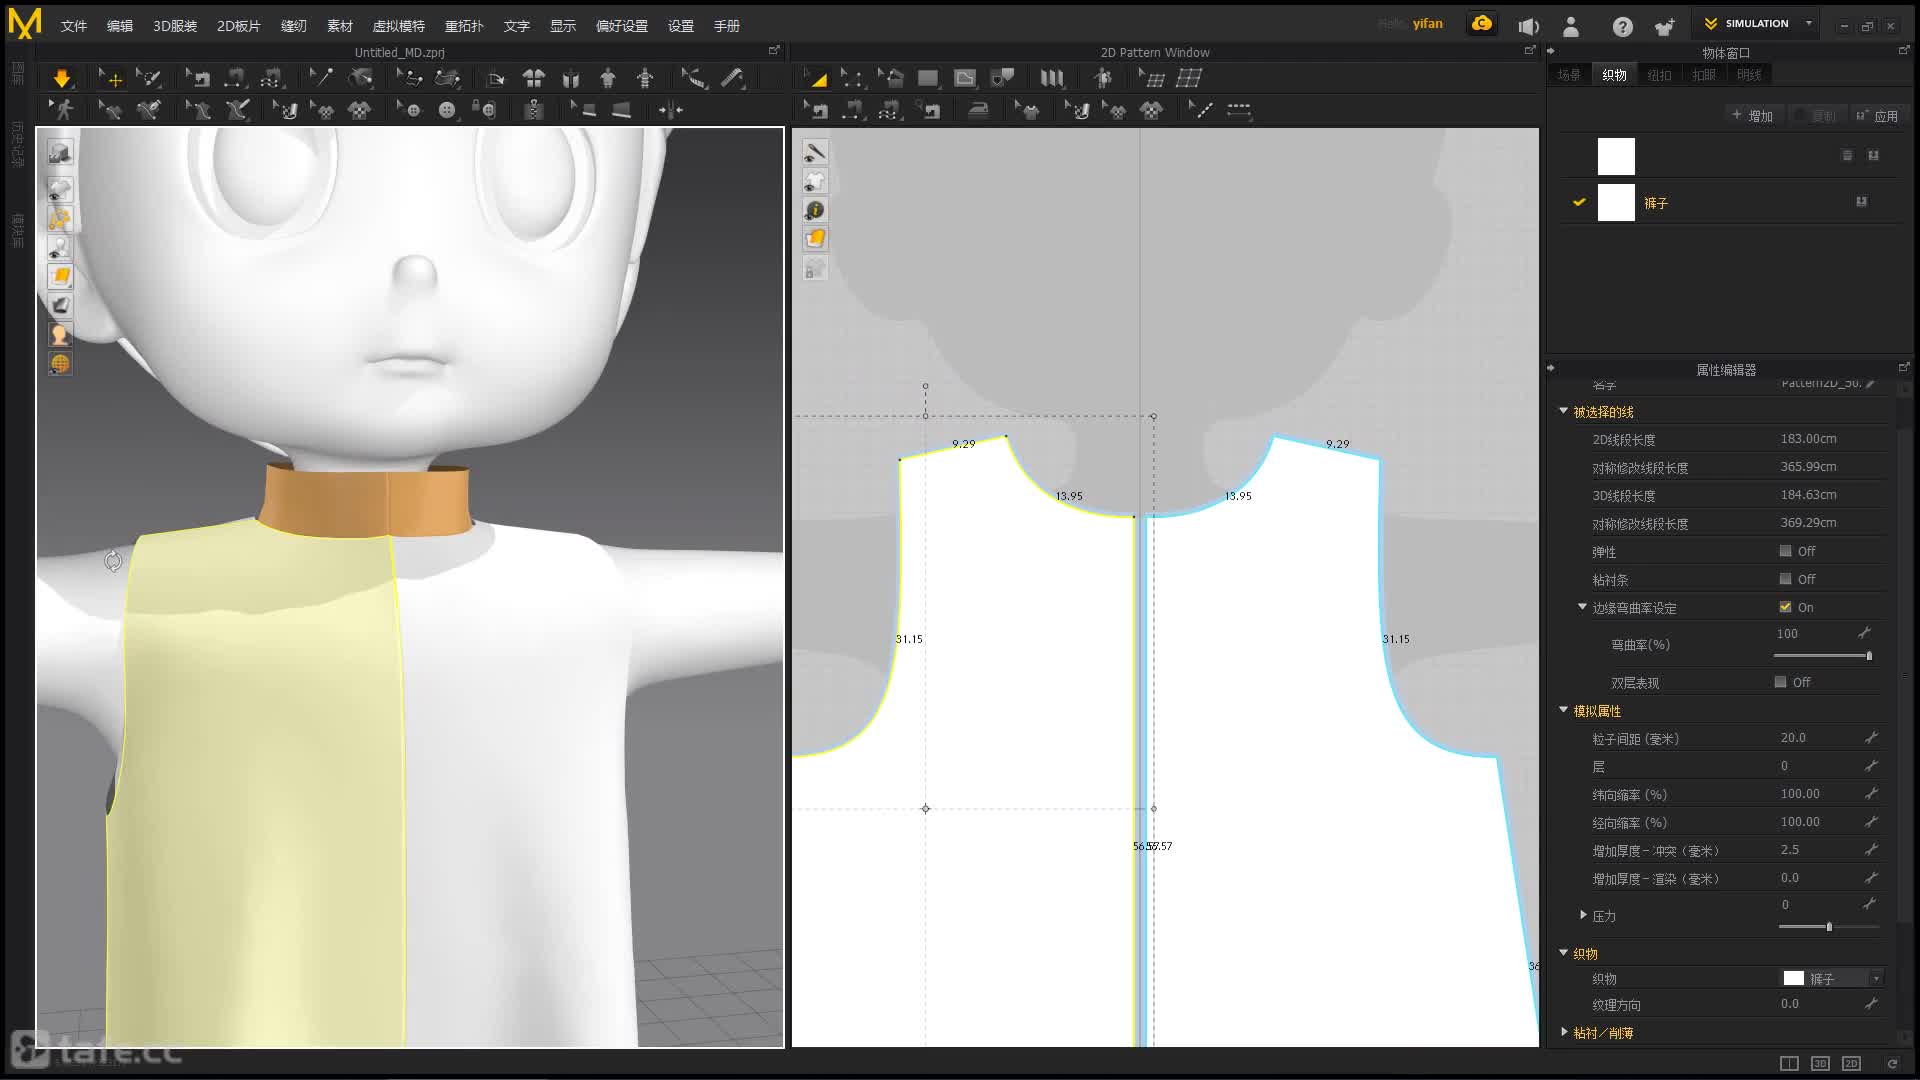Click the zipper tool icon

534,110
